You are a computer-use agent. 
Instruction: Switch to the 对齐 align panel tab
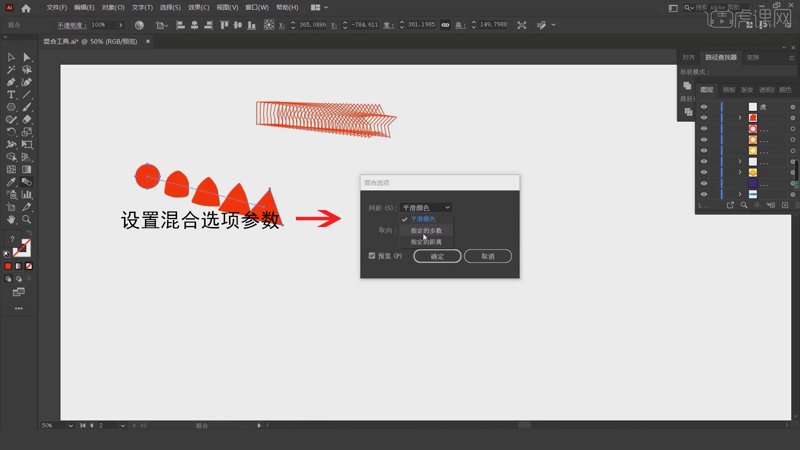689,57
